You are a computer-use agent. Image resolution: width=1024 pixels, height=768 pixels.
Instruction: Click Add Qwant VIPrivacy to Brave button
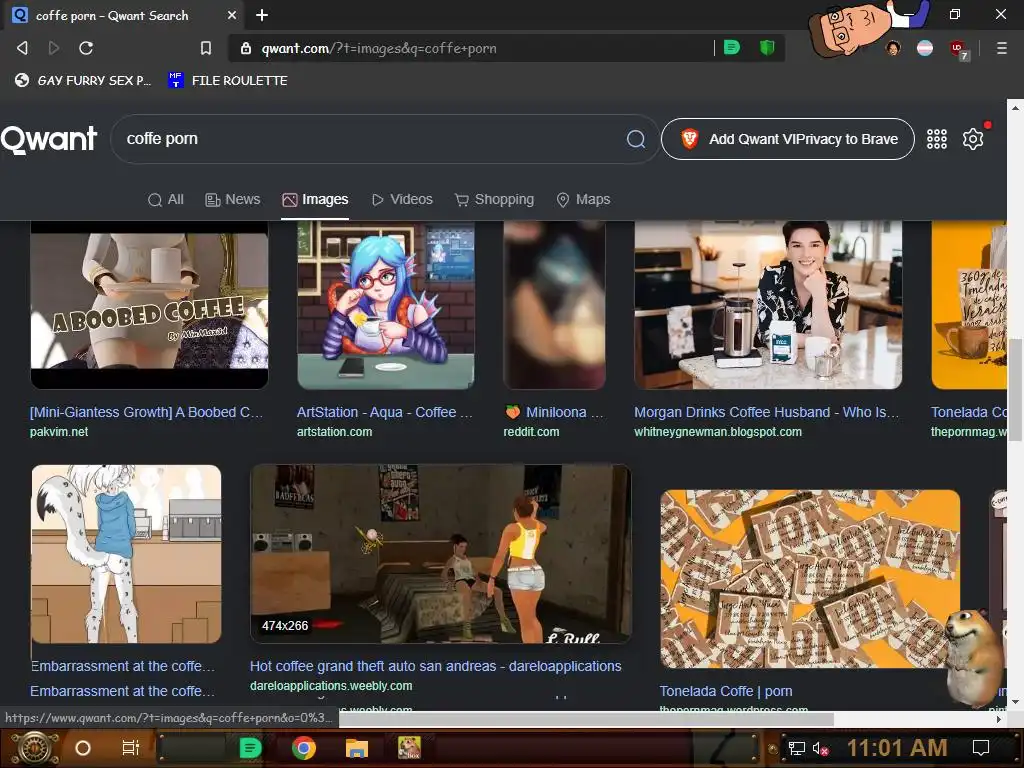pyautogui.click(x=788, y=139)
